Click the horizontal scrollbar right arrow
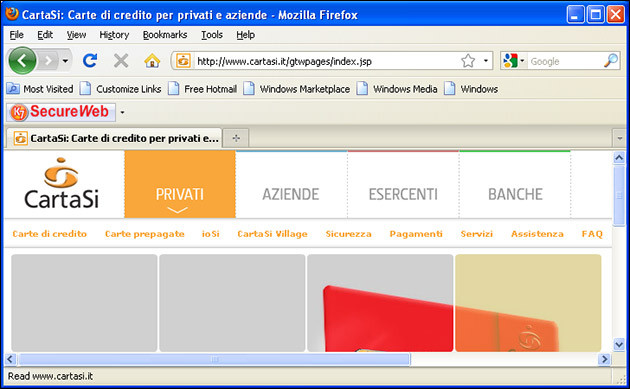Viewport: 630px width, 389px height. tap(604, 359)
